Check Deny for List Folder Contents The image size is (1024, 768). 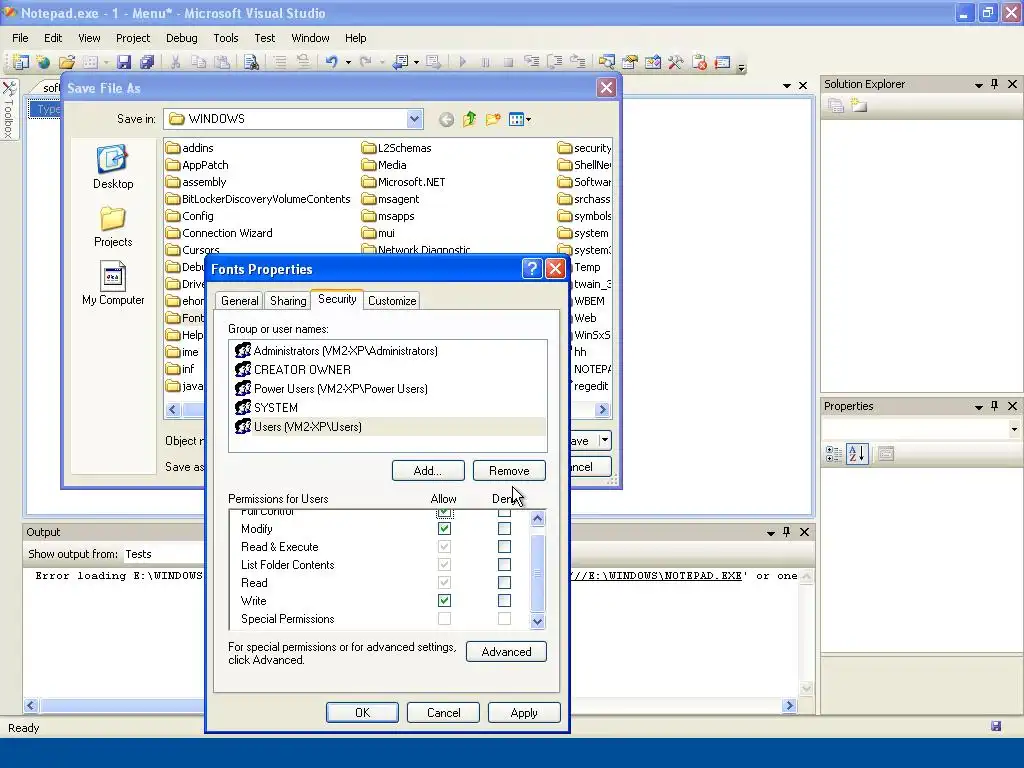pyautogui.click(x=504, y=564)
